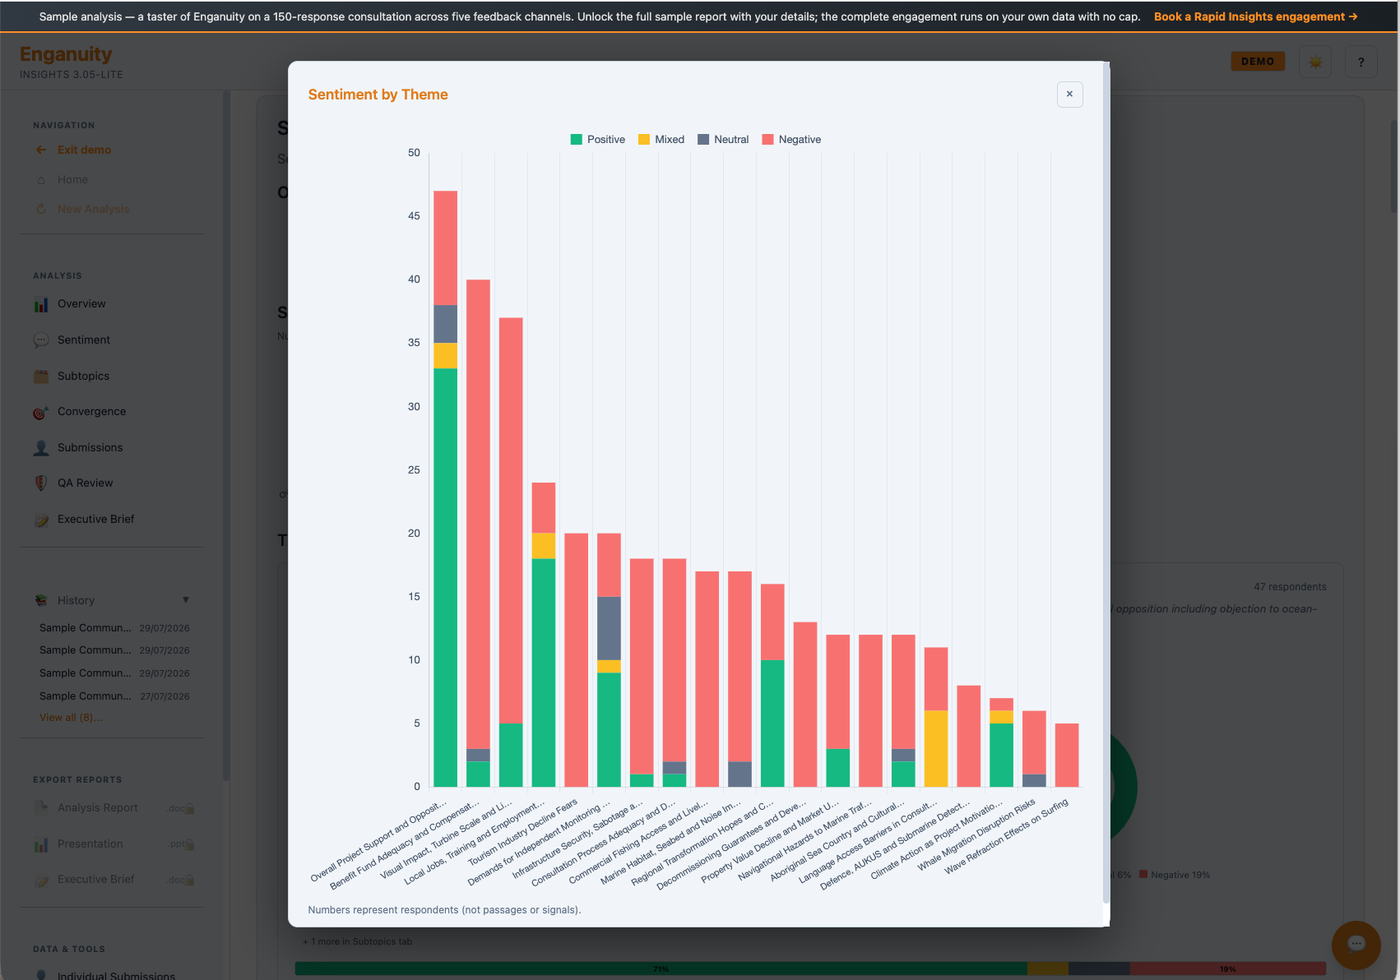Viewport: 1400px width, 980px height.
Task: Click the Executive Brief icon in Analysis
Action: (41, 519)
